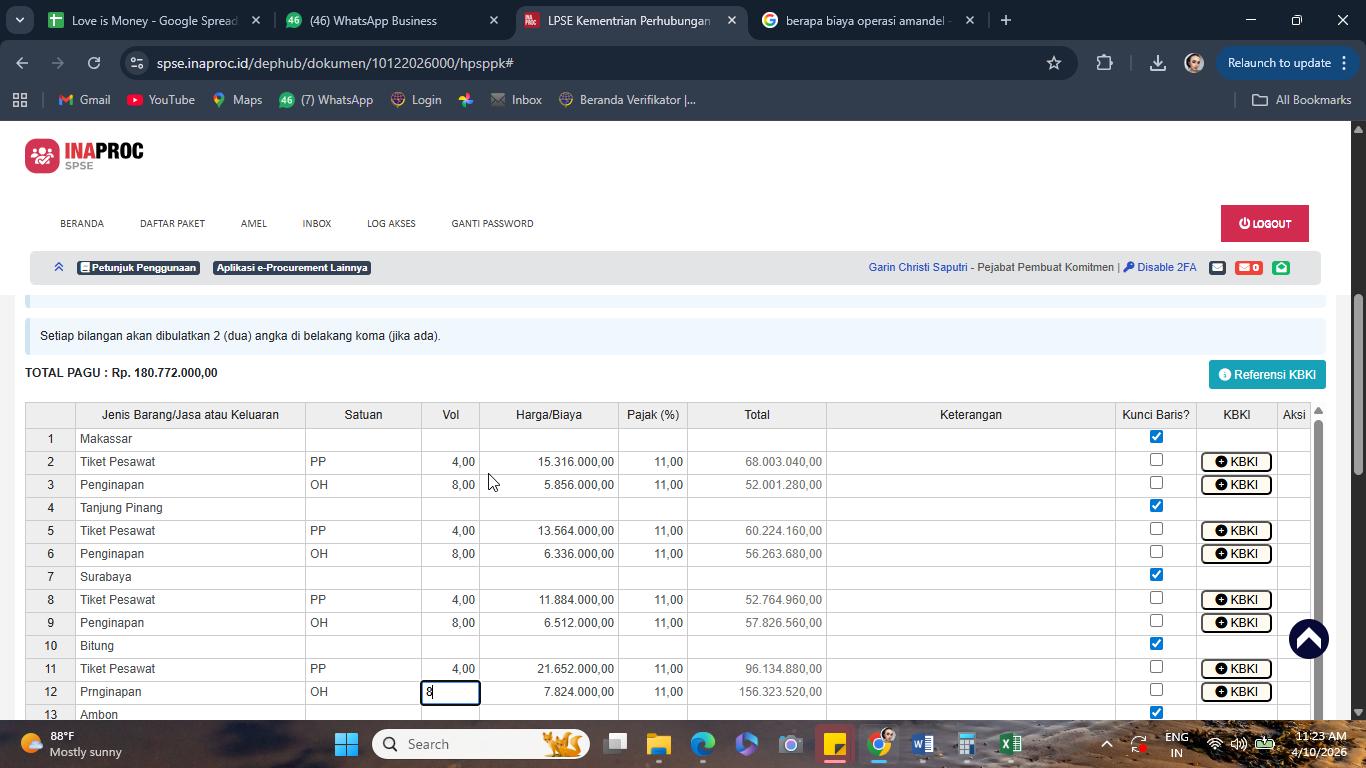Add KBKI for row 3 Penginapan
Screen dimensions: 1366x768
1236,485
